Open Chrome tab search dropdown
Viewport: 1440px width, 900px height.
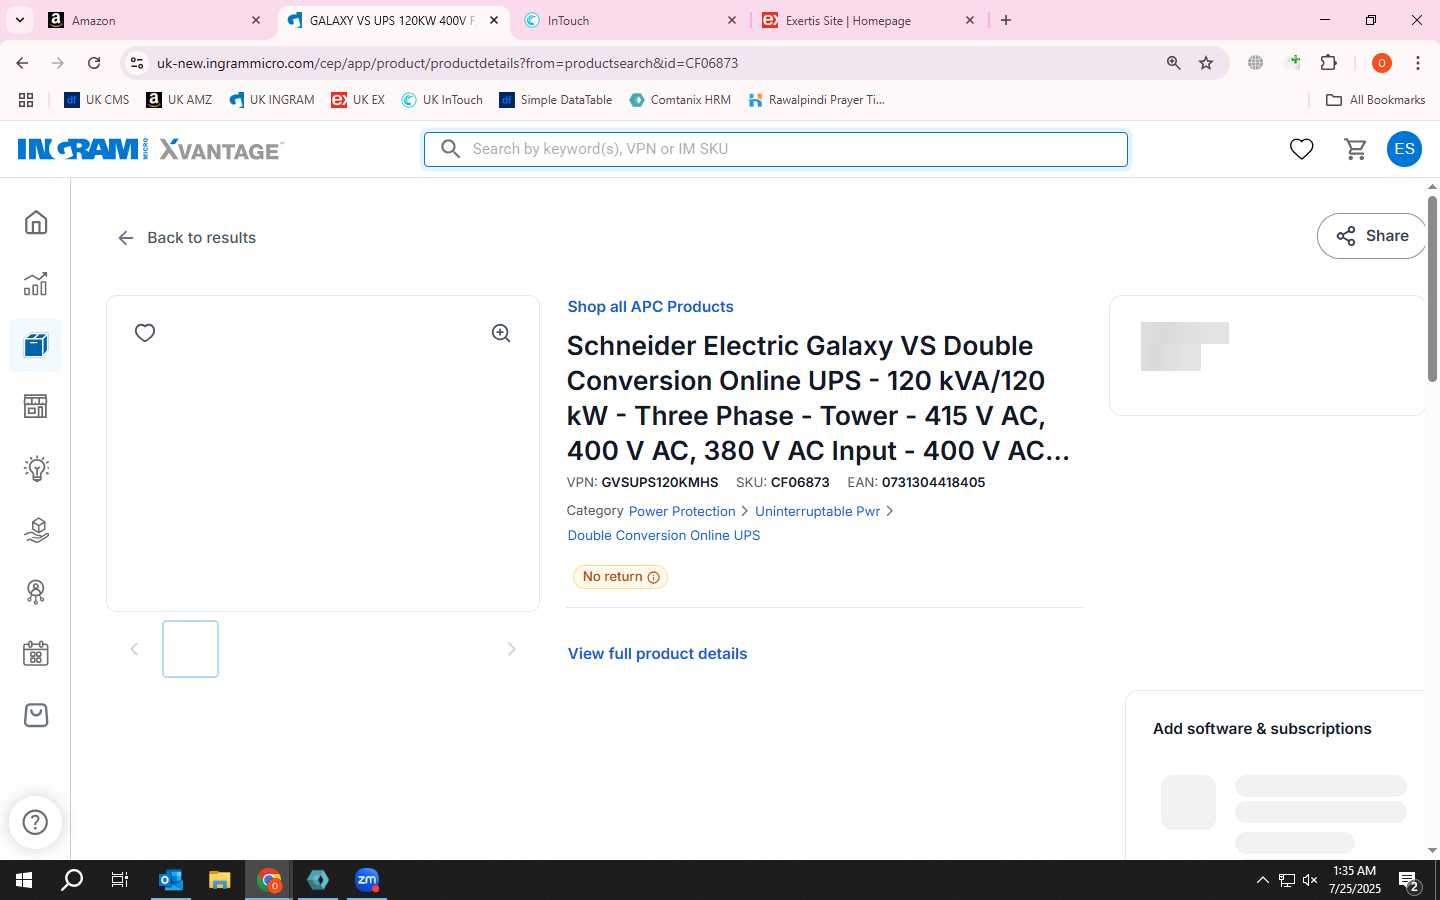pos(19,20)
